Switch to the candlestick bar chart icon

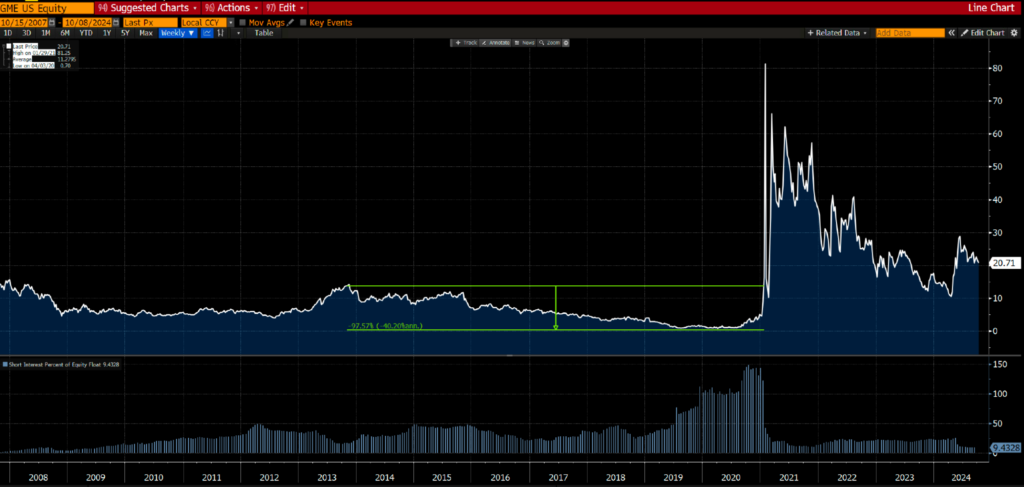[221, 33]
